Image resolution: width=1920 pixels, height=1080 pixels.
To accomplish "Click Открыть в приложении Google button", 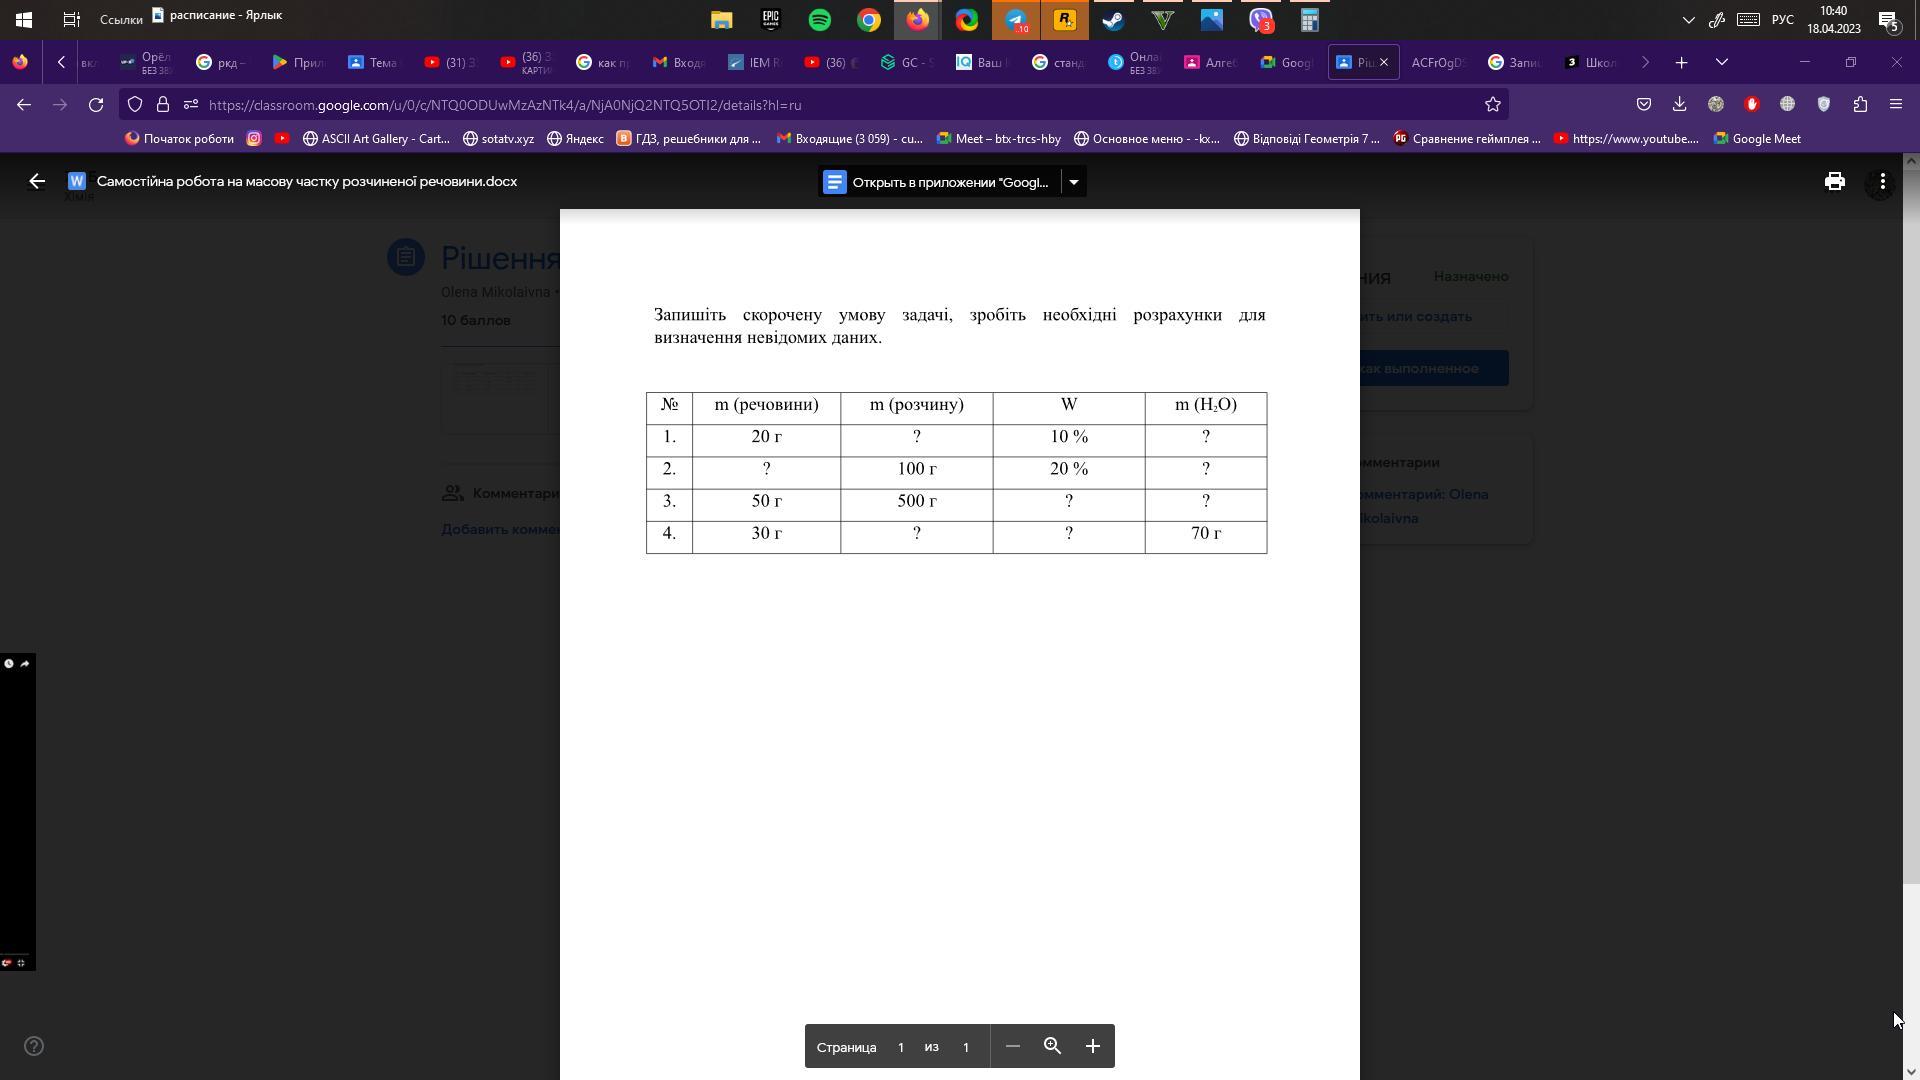I will [938, 182].
